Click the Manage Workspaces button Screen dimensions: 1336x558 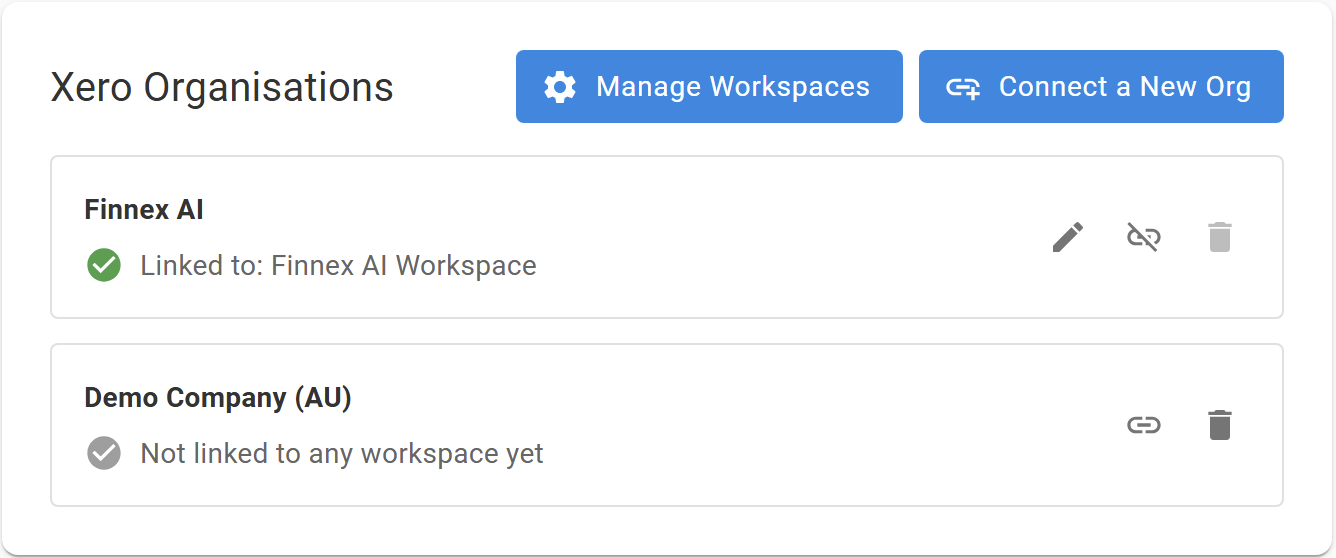coord(709,87)
